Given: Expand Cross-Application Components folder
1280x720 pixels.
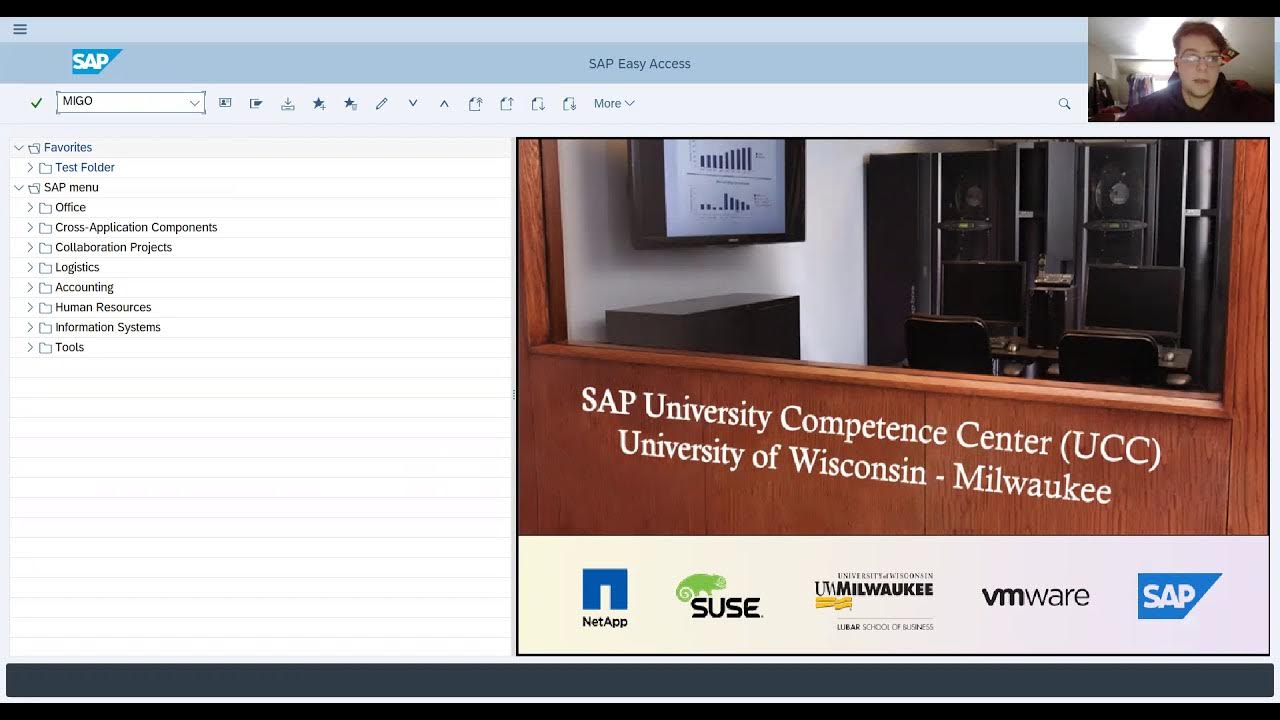Looking at the screenshot, I should [30, 227].
